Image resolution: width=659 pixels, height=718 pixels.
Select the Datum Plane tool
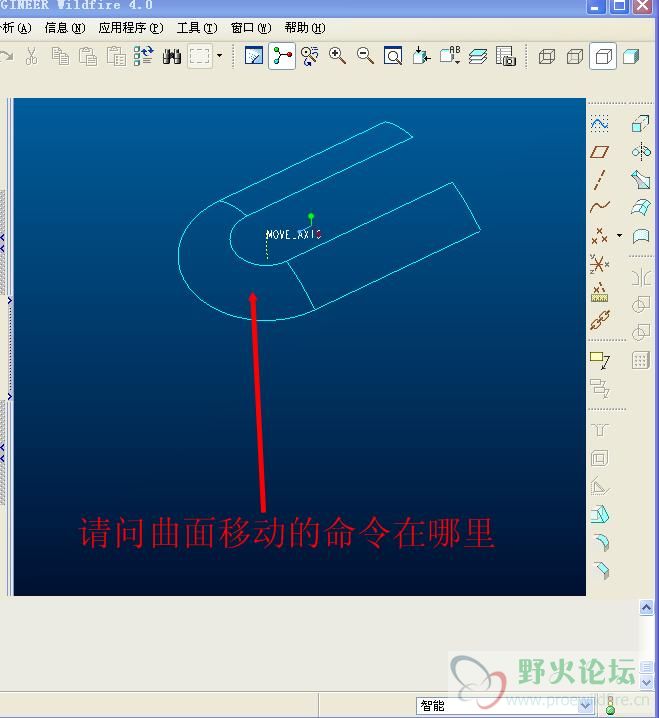pyautogui.click(x=599, y=152)
